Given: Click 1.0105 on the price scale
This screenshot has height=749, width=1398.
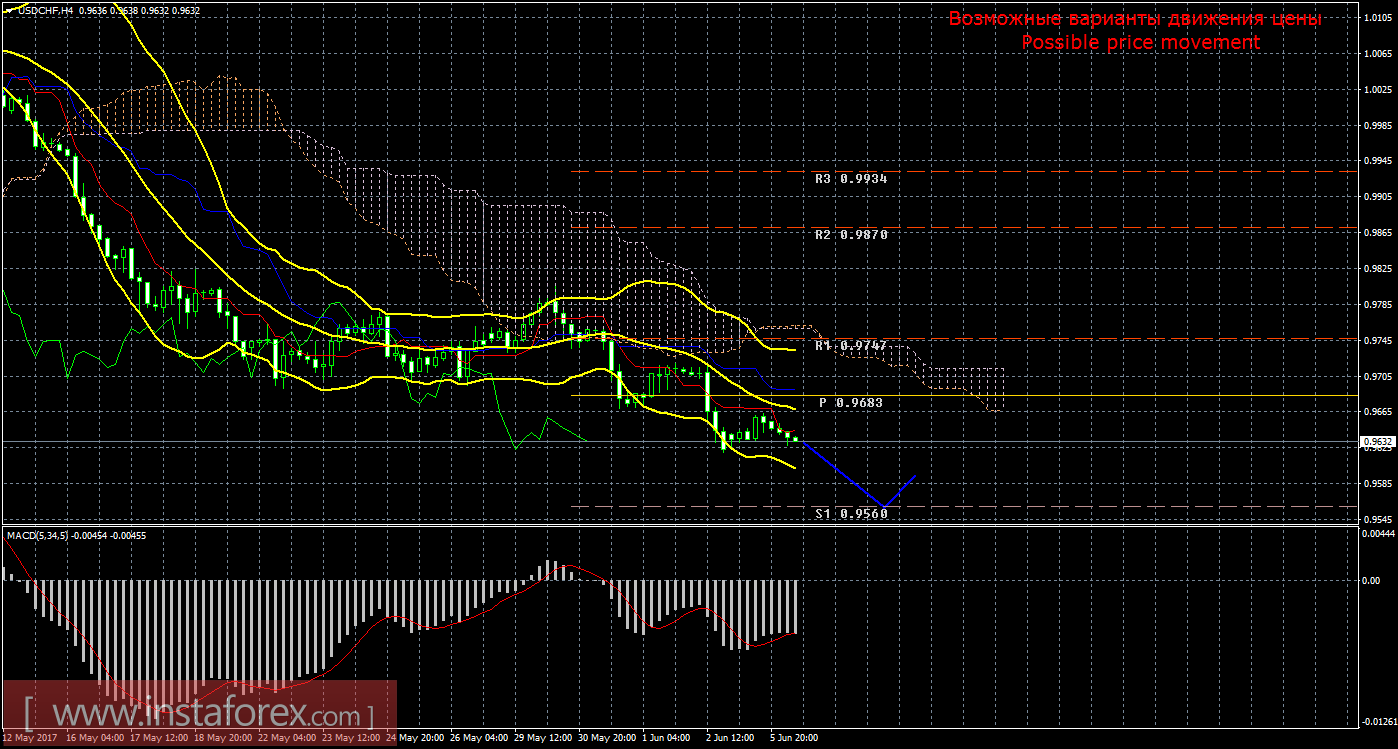Looking at the screenshot, I should [x=1376, y=18].
